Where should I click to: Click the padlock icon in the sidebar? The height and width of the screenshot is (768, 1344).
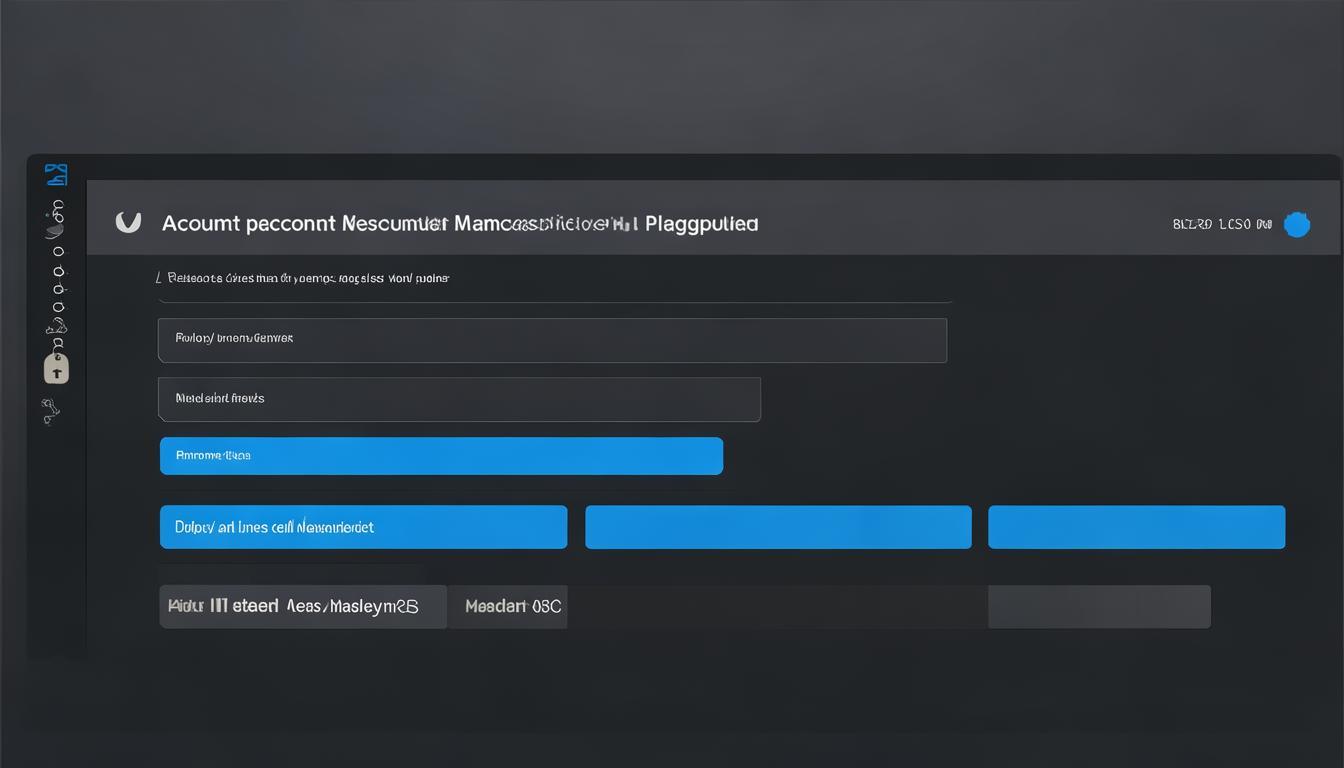pos(57,367)
